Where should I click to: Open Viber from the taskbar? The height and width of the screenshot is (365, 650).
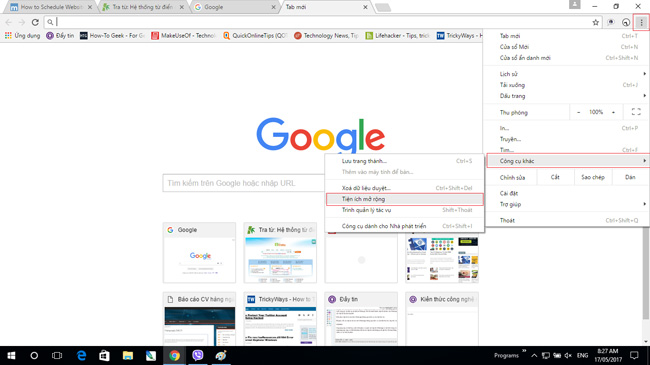[x=198, y=355]
